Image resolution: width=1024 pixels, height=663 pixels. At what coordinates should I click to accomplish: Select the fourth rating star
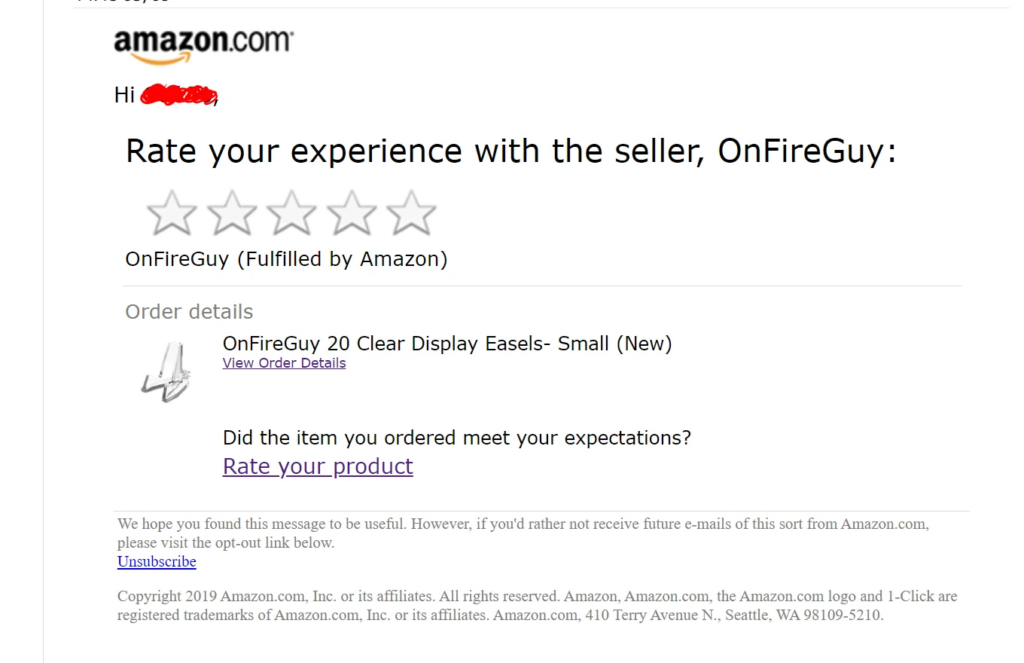351,212
